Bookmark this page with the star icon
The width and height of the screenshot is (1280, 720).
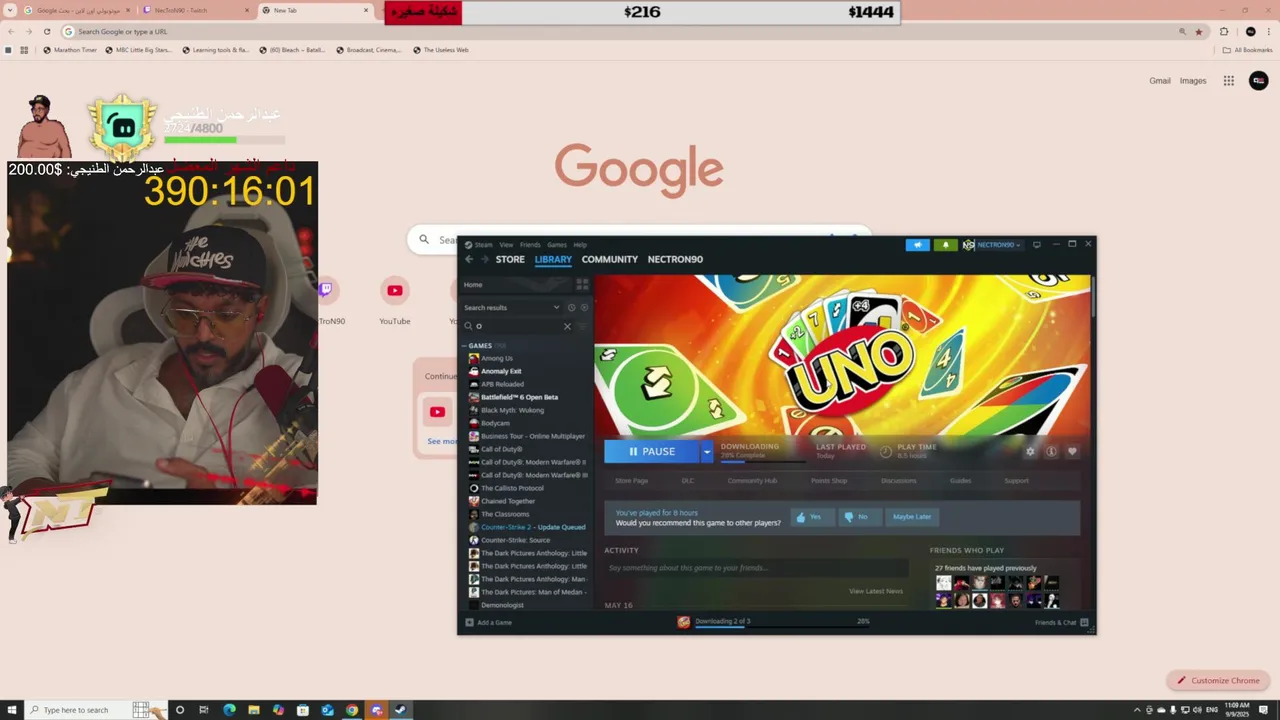1199,32
